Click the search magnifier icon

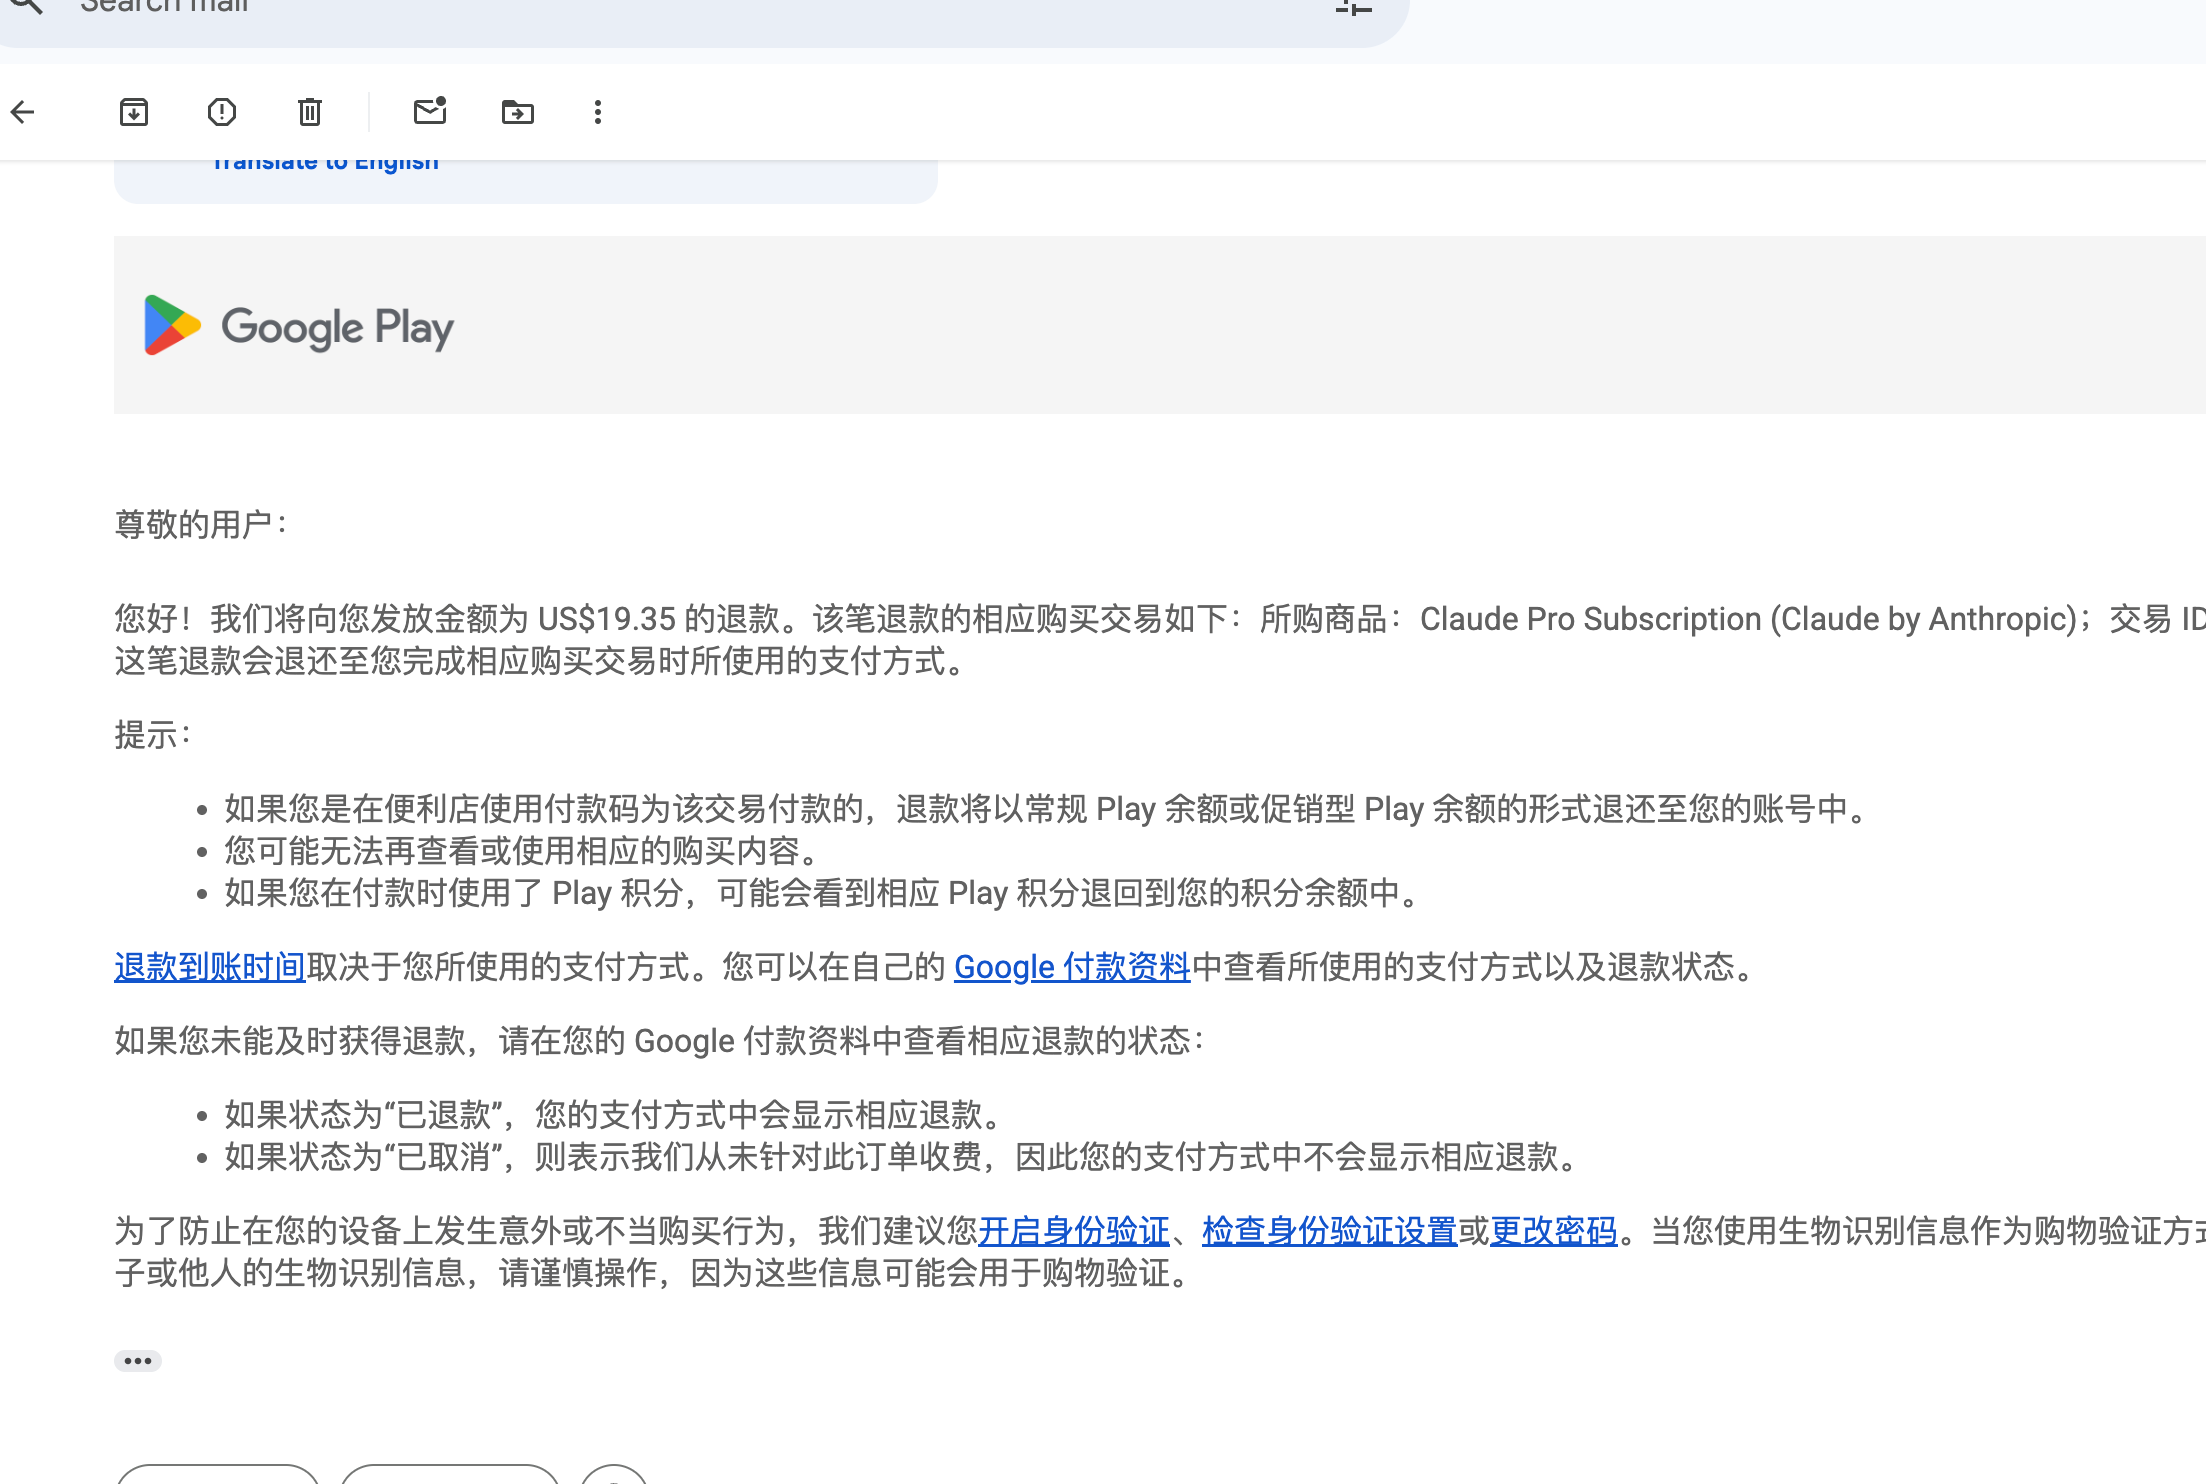point(26,6)
